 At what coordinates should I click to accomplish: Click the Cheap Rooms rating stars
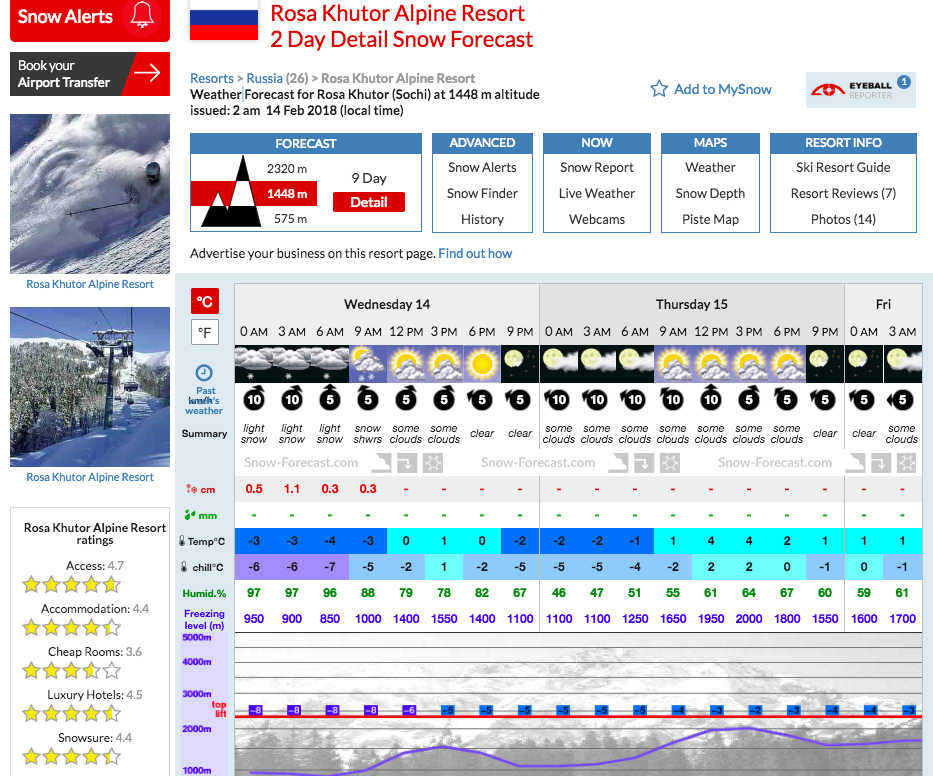71,671
